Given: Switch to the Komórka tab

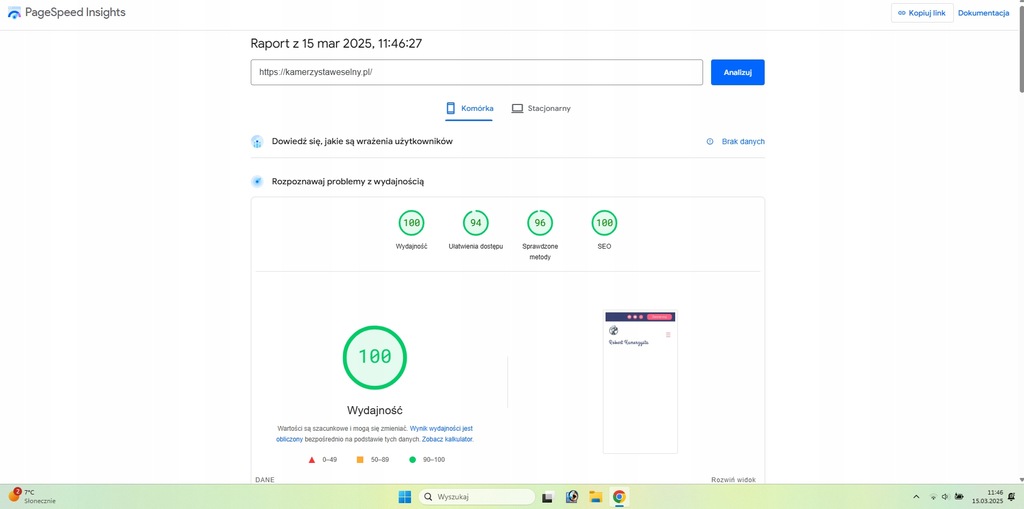Looking at the screenshot, I should coord(469,108).
